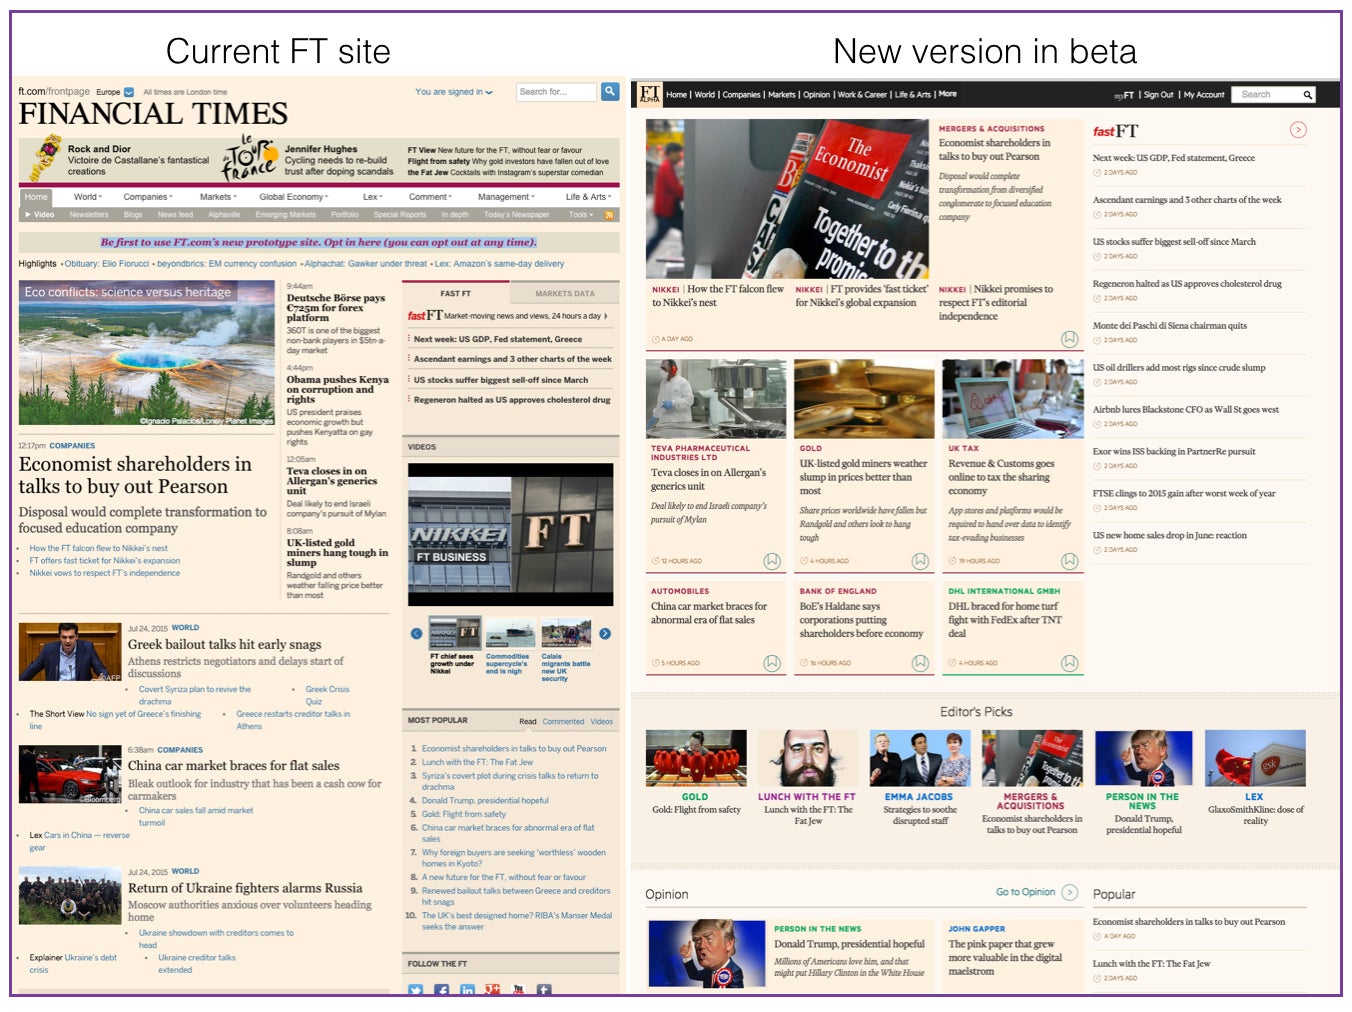Click the Opt in new prototype site banner
The width and height of the screenshot is (1352, 1012).
(x=319, y=242)
